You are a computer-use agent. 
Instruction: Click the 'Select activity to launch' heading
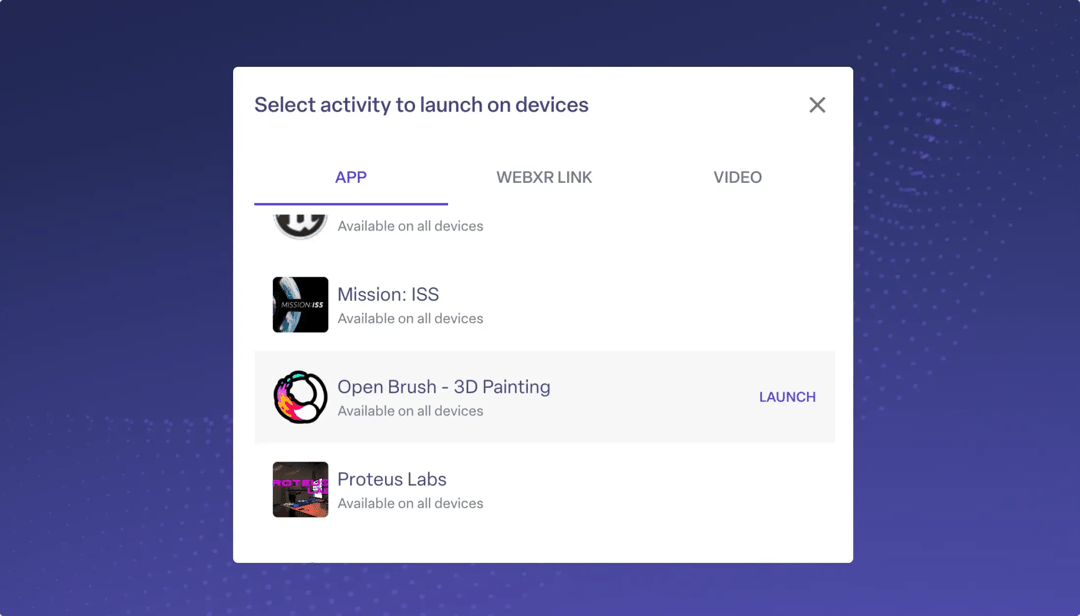[421, 105]
